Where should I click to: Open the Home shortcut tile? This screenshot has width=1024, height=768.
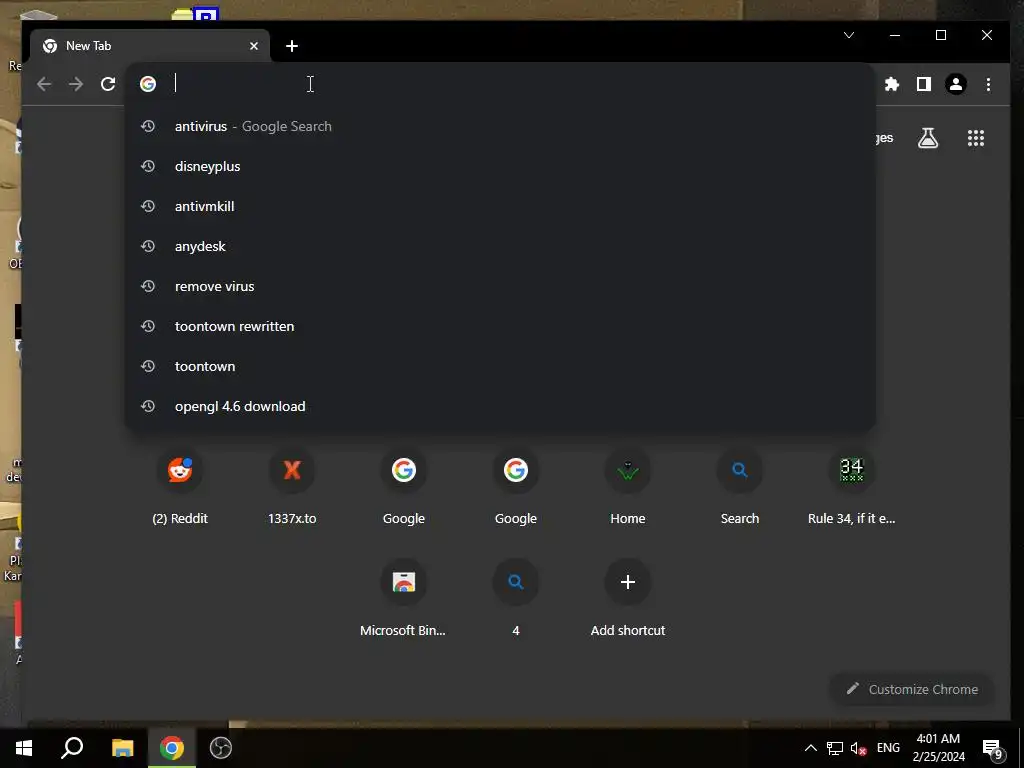[628, 487]
